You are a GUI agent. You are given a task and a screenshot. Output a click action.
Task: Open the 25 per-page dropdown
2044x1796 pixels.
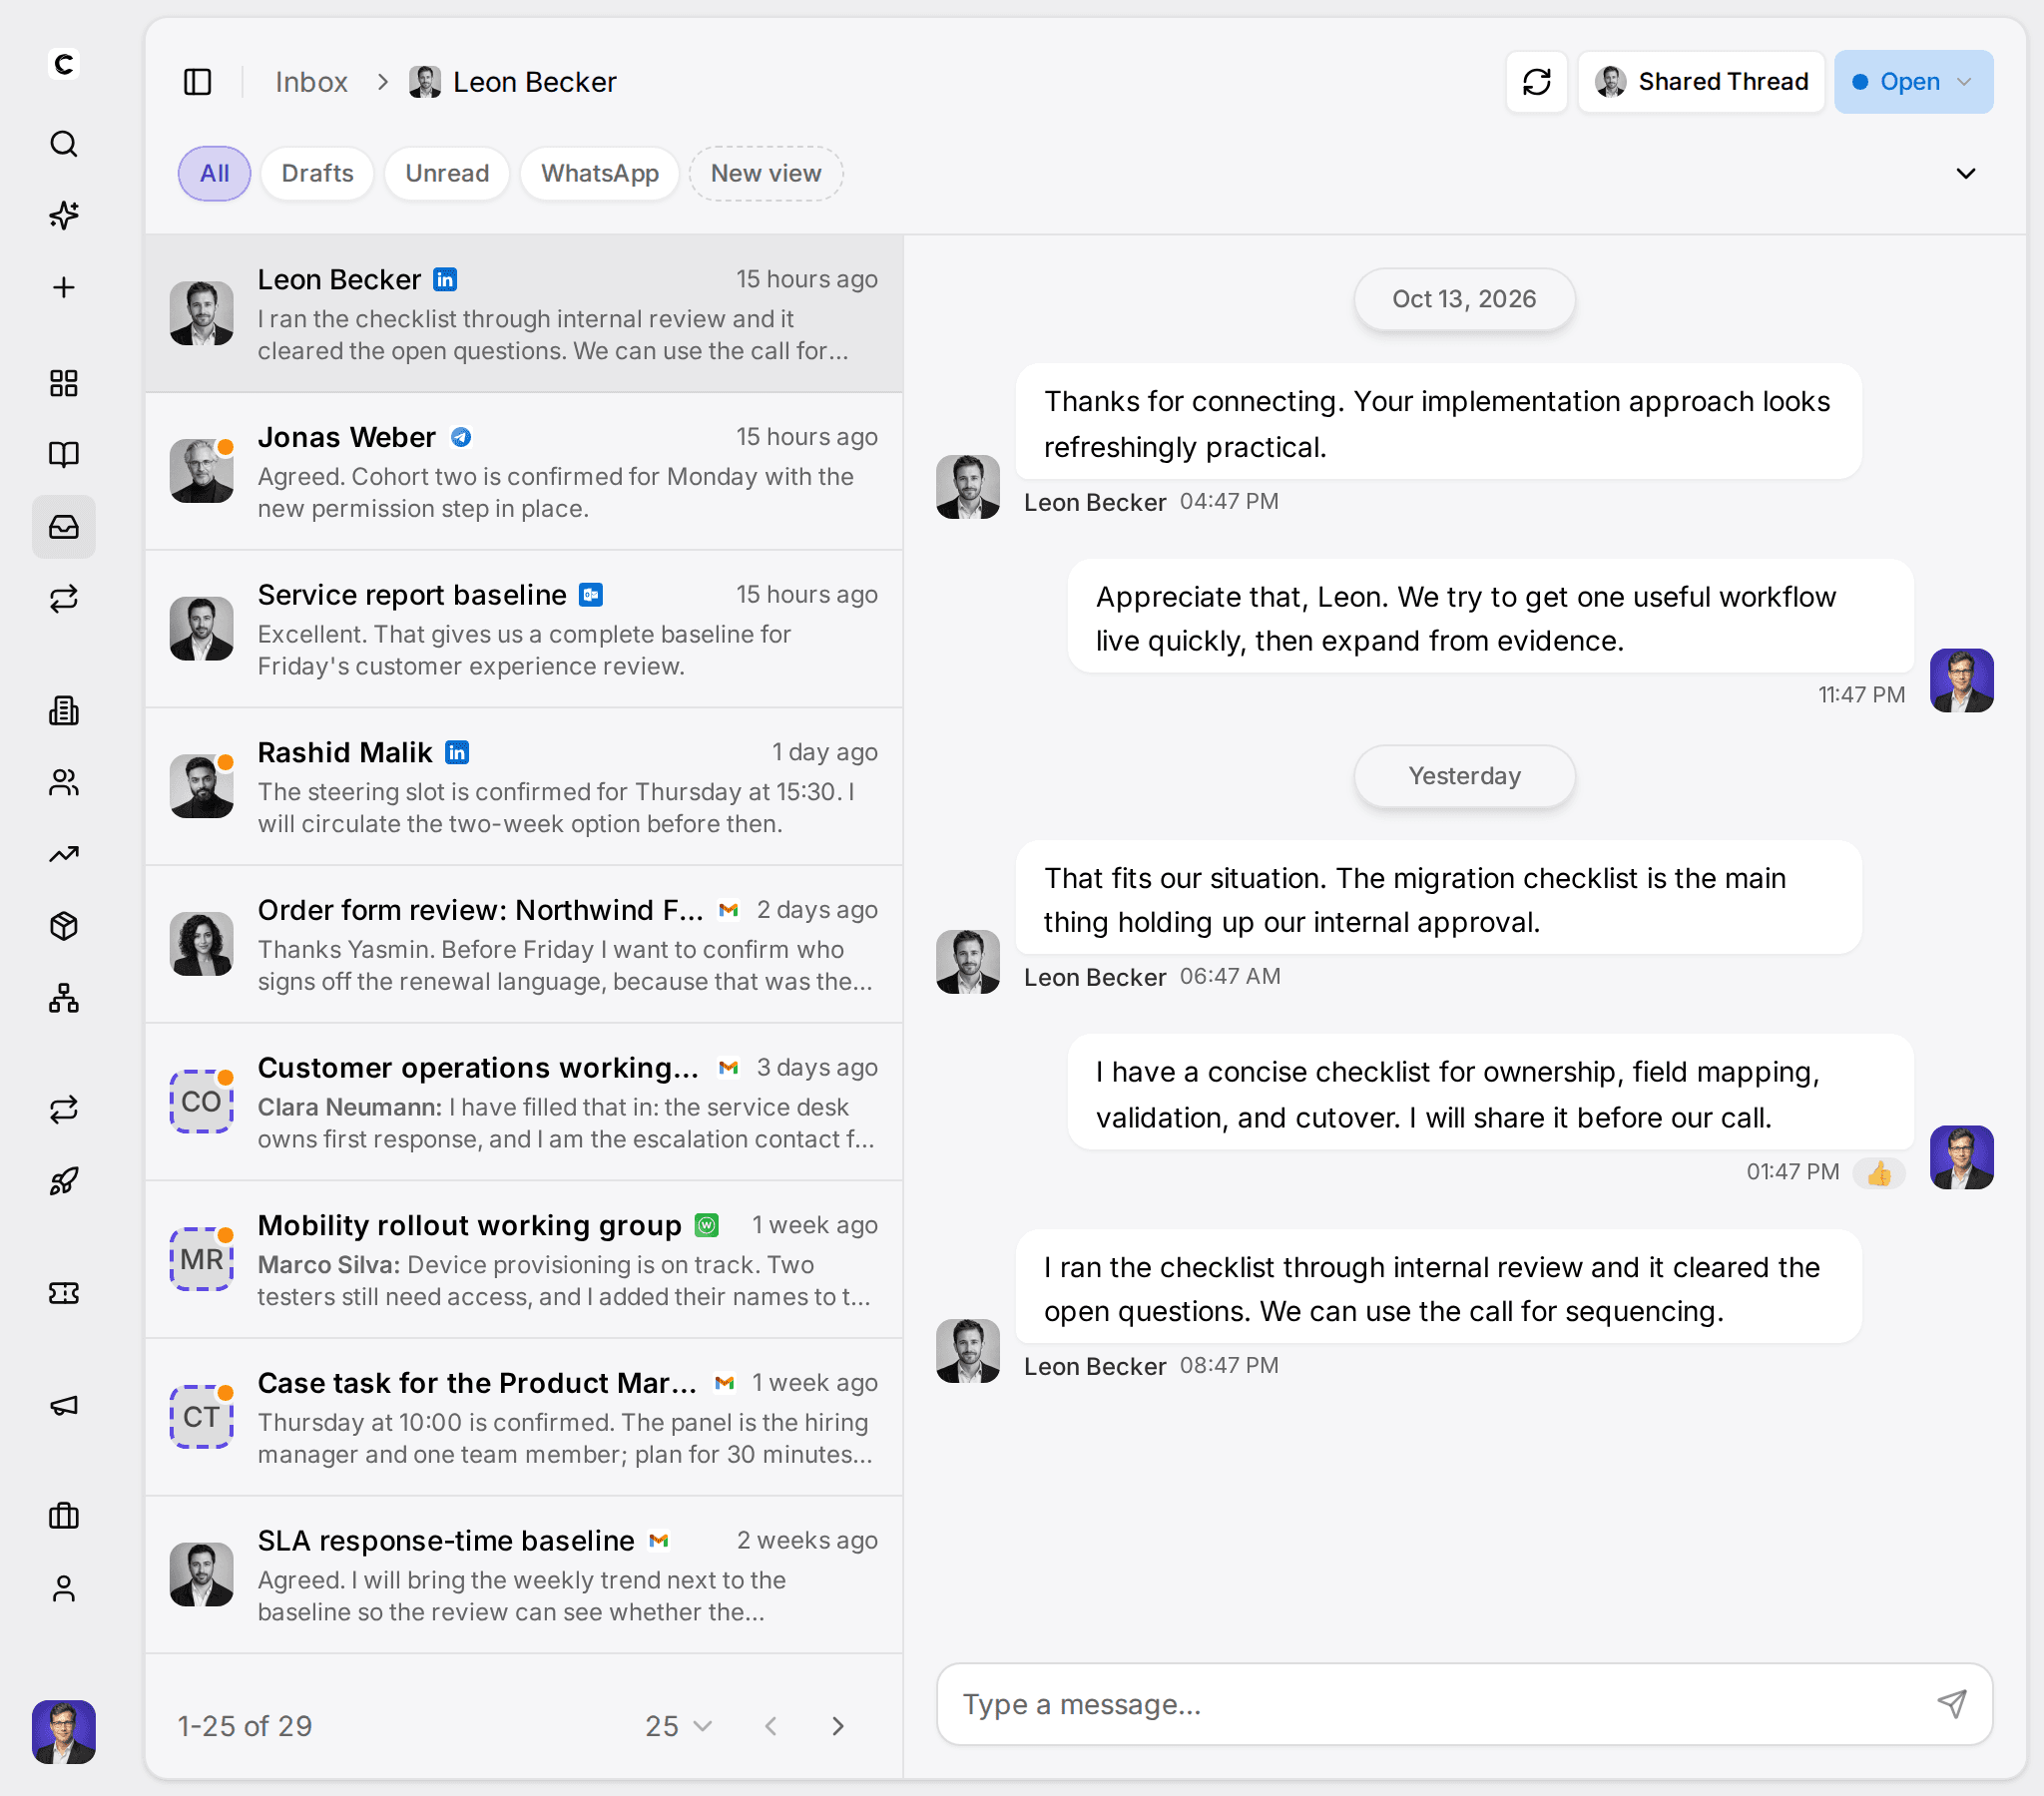tap(678, 1726)
